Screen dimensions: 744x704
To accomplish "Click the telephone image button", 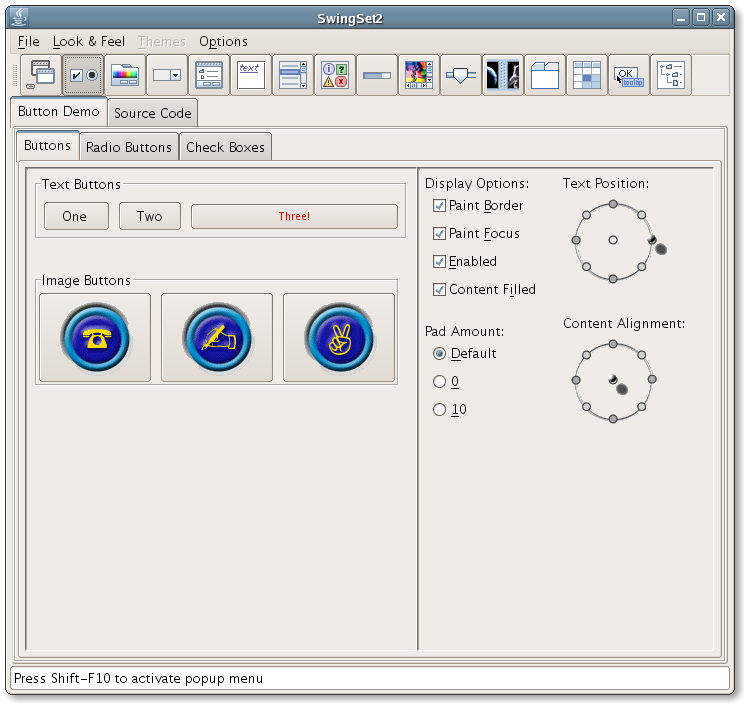I will [95, 337].
